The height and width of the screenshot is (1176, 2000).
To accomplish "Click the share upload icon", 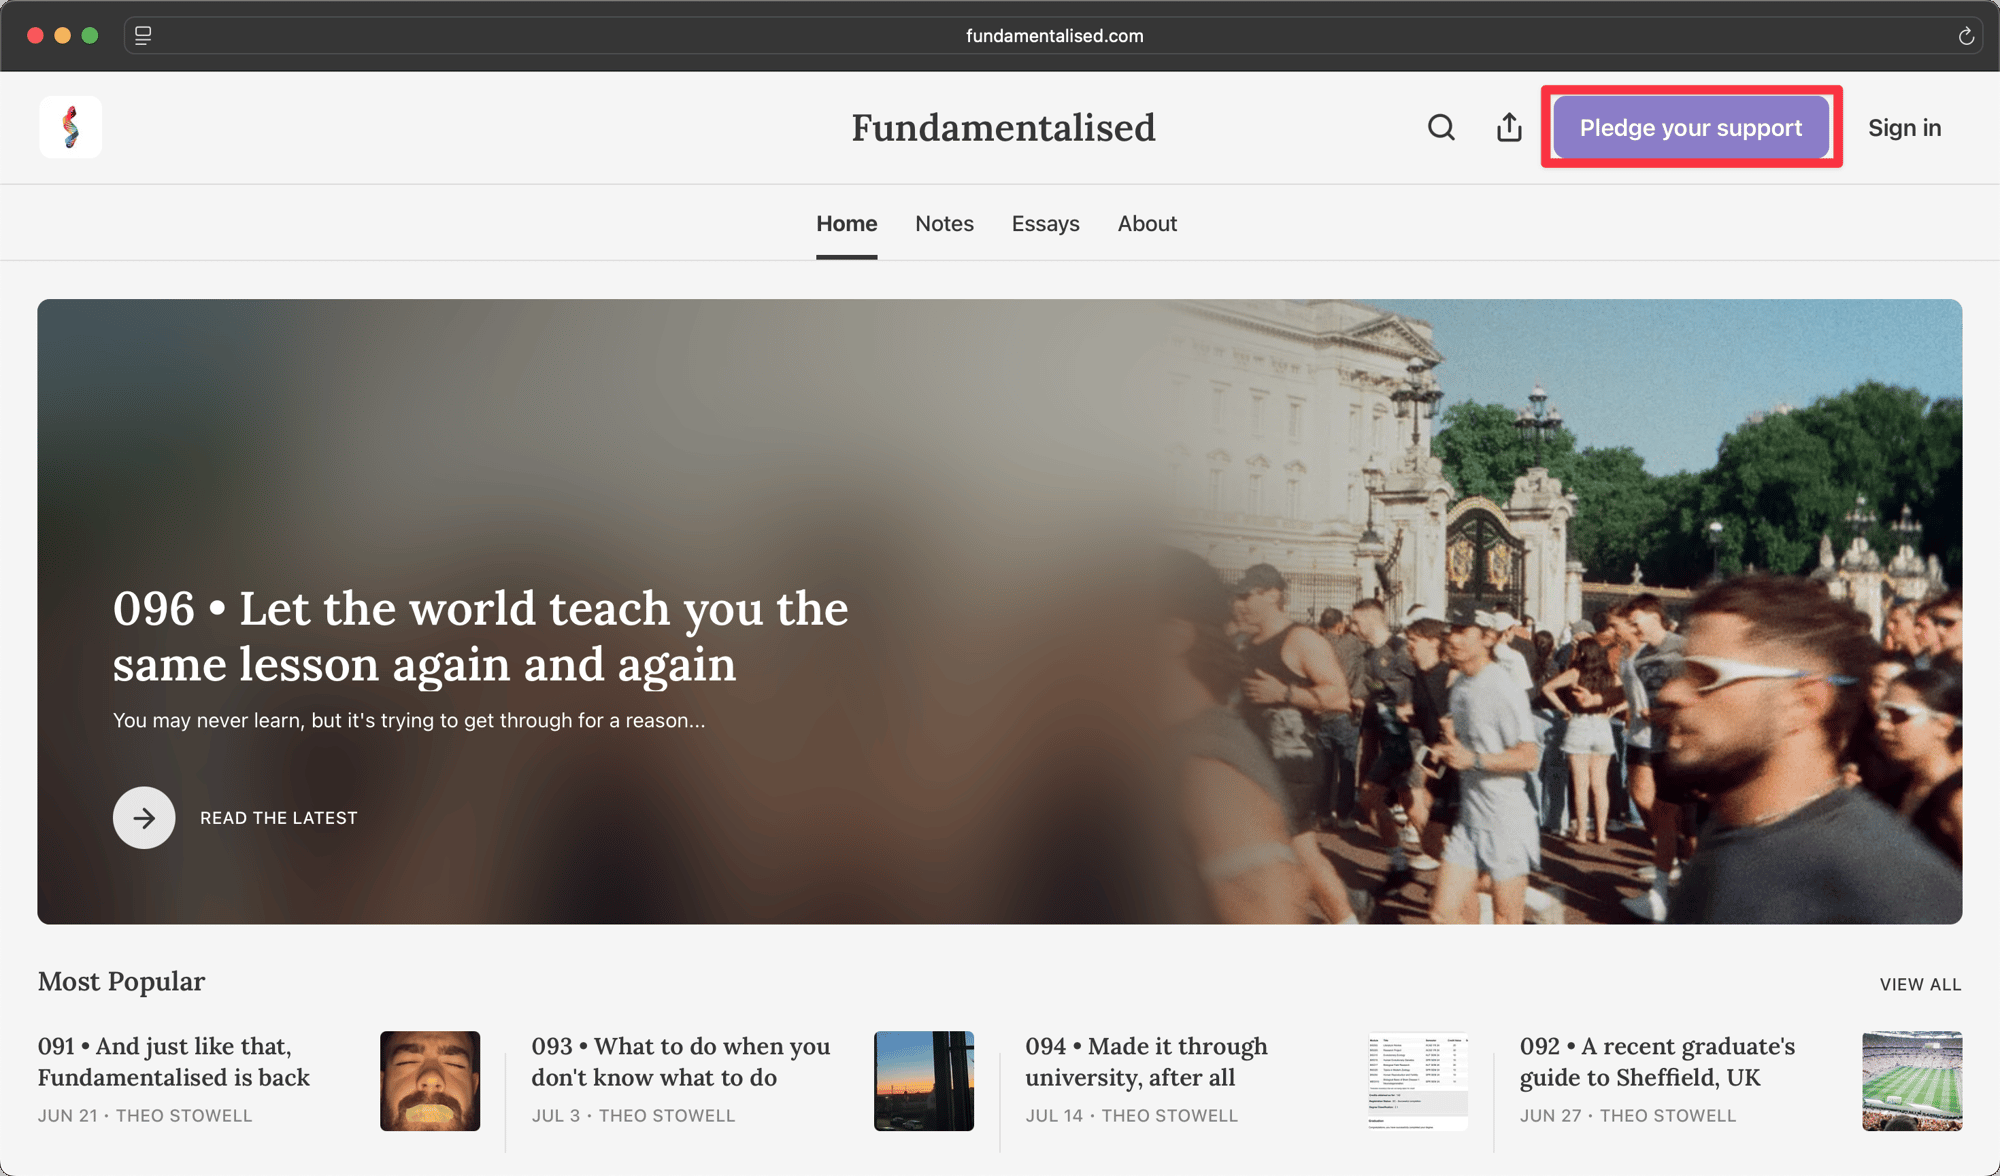I will 1509,127.
